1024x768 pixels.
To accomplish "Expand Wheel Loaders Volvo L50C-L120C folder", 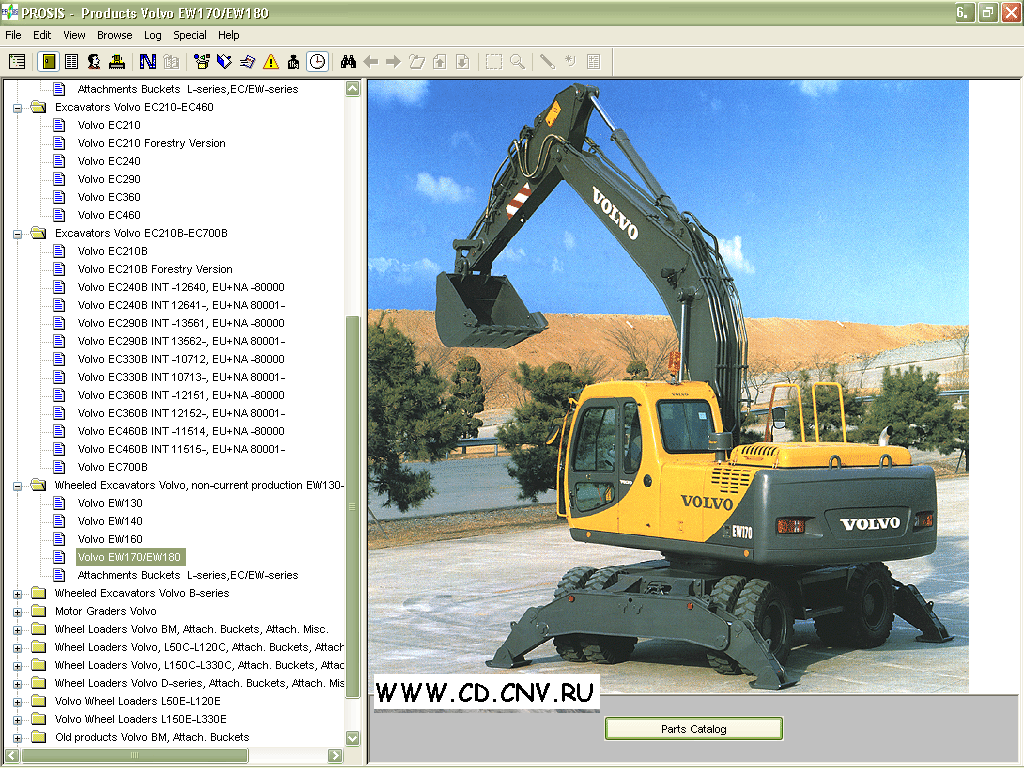I will [18, 648].
